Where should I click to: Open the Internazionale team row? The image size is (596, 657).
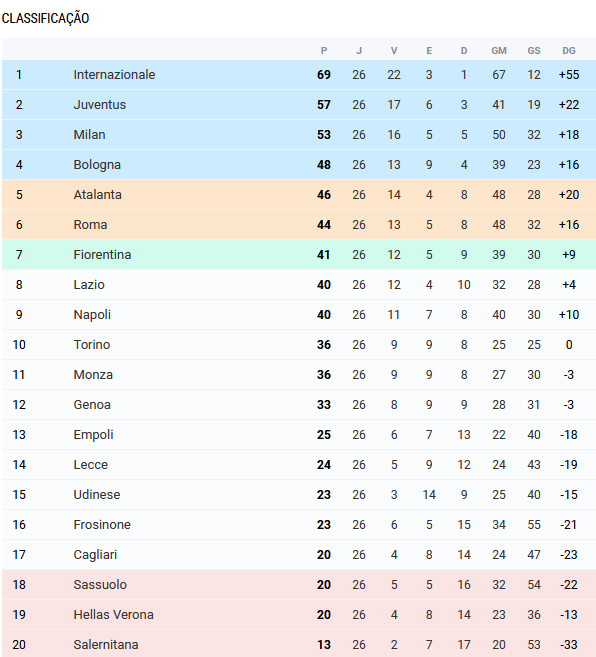point(299,75)
